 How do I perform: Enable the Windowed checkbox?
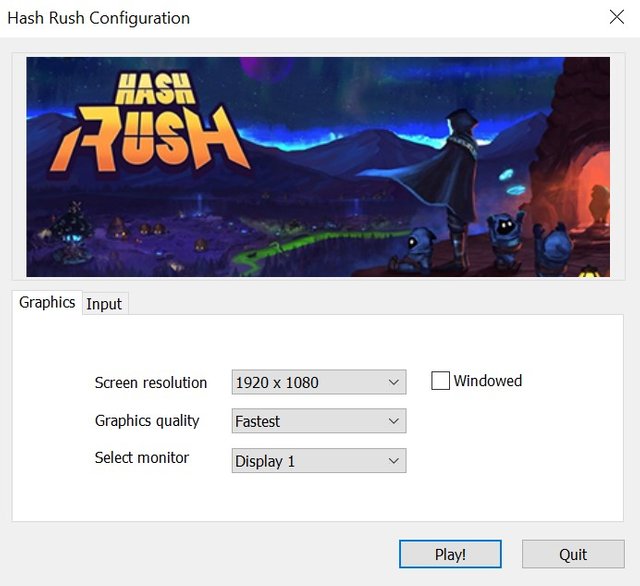pos(440,380)
